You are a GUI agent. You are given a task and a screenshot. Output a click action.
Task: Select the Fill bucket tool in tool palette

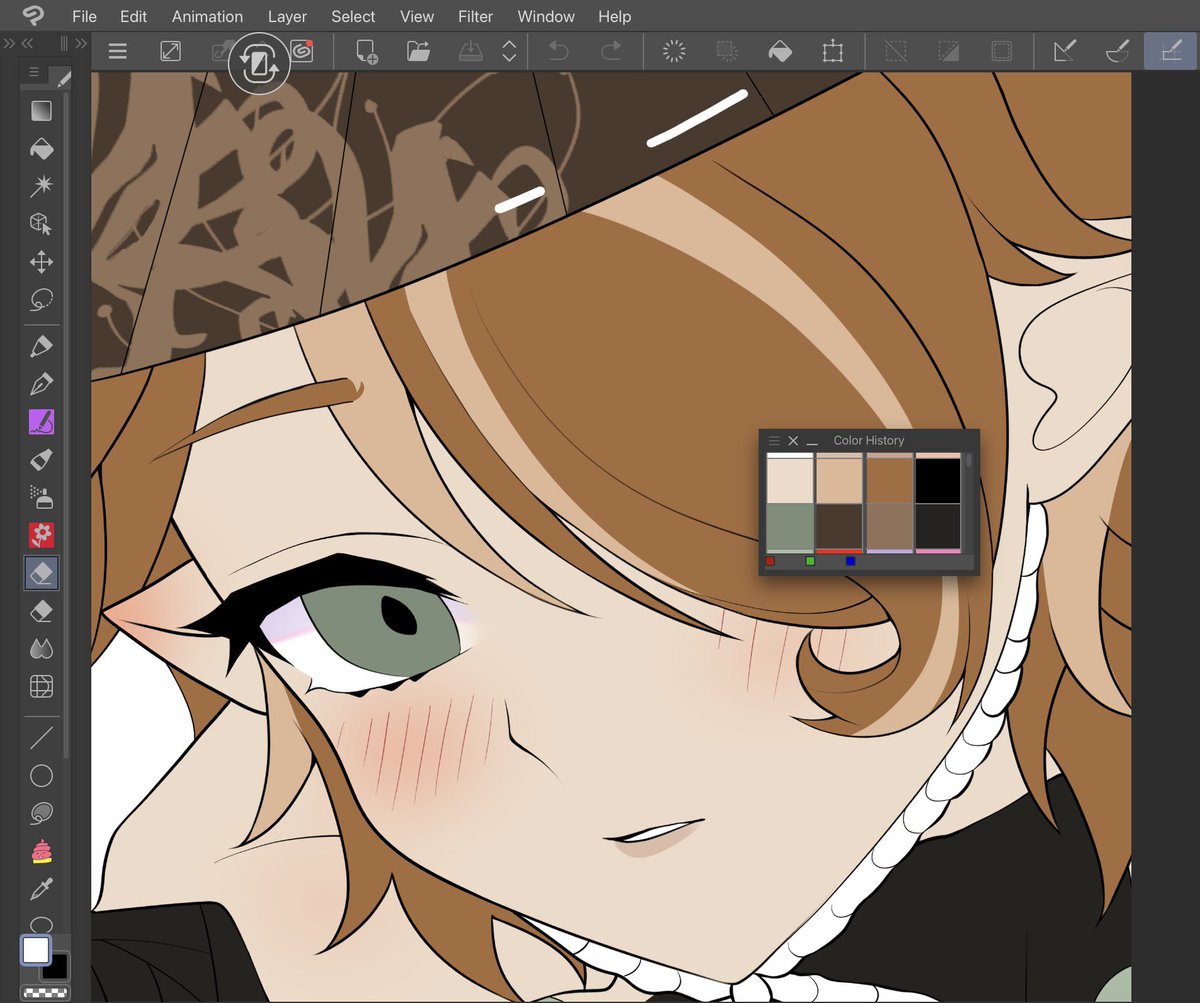pos(41,149)
